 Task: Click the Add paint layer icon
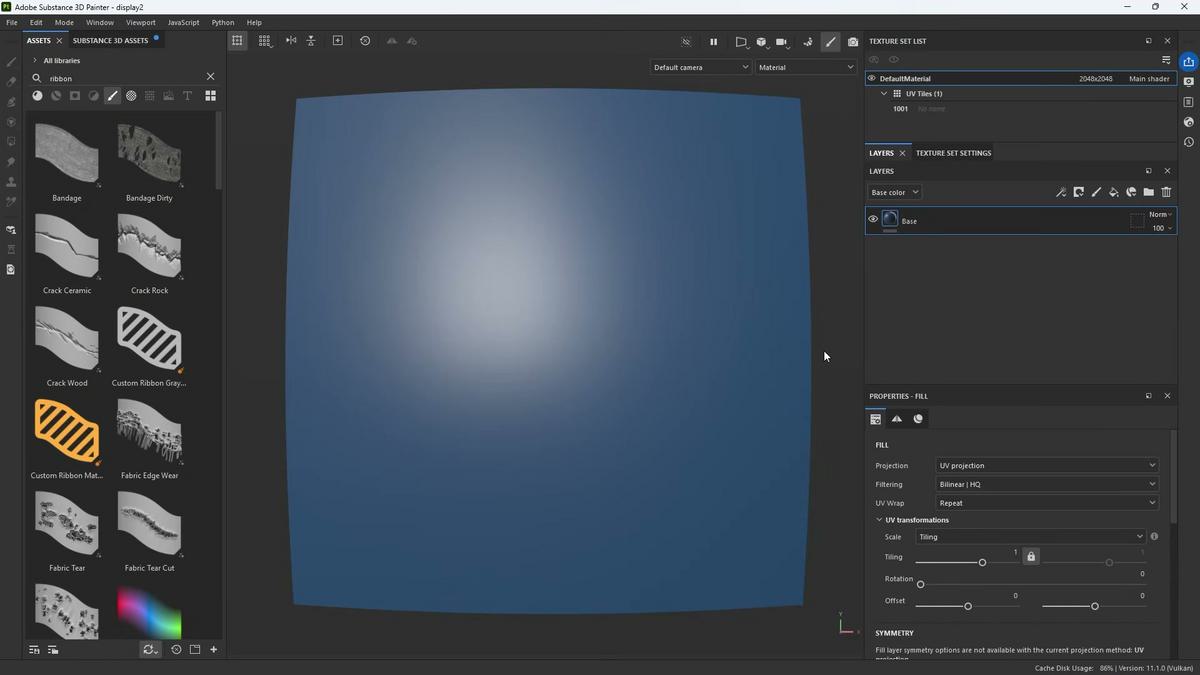tap(1096, 191)
